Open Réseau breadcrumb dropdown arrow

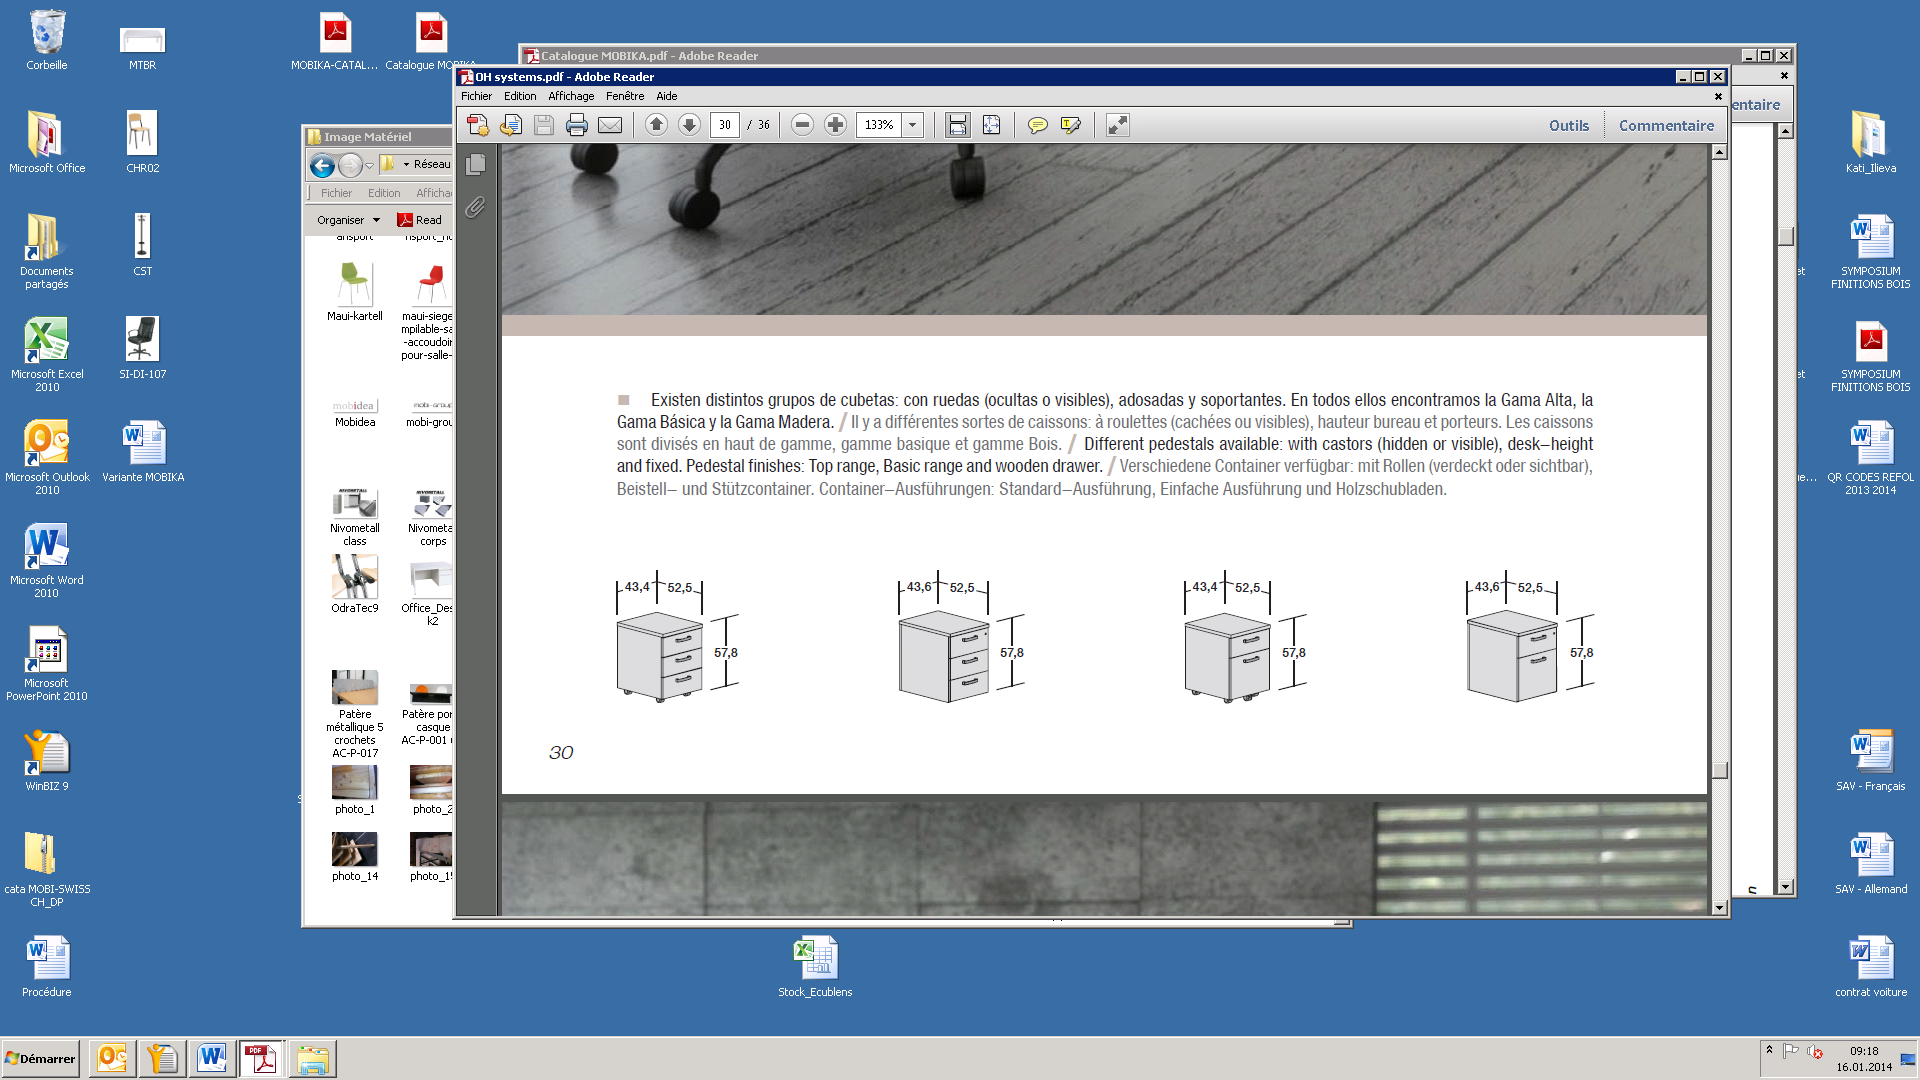point(406,164)
